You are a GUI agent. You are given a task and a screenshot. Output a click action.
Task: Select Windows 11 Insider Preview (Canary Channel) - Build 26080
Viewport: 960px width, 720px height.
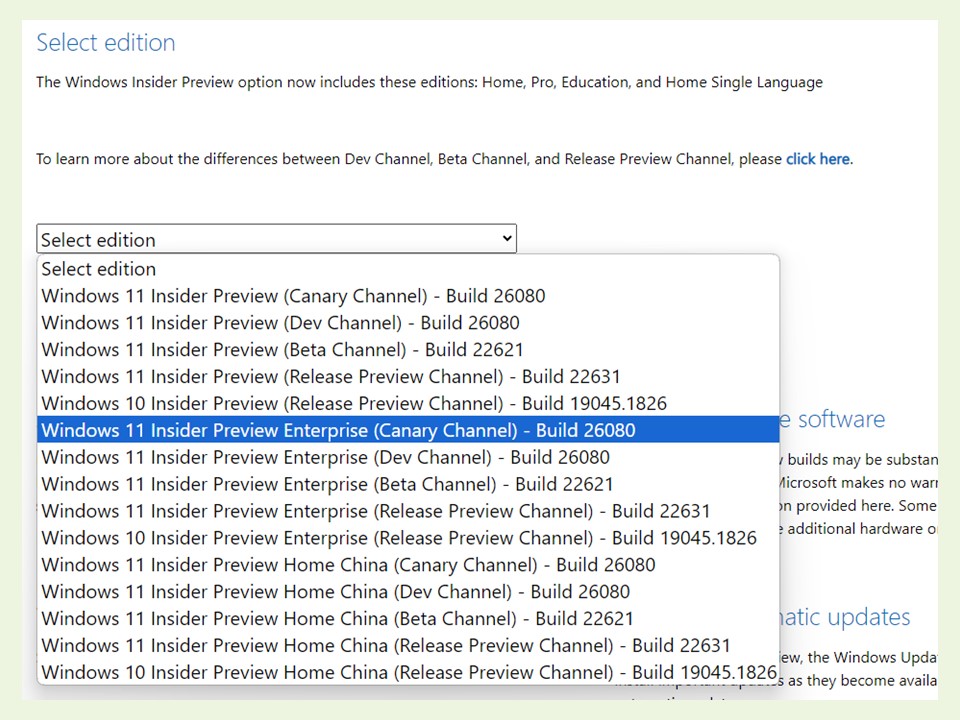tap(408, 296)
